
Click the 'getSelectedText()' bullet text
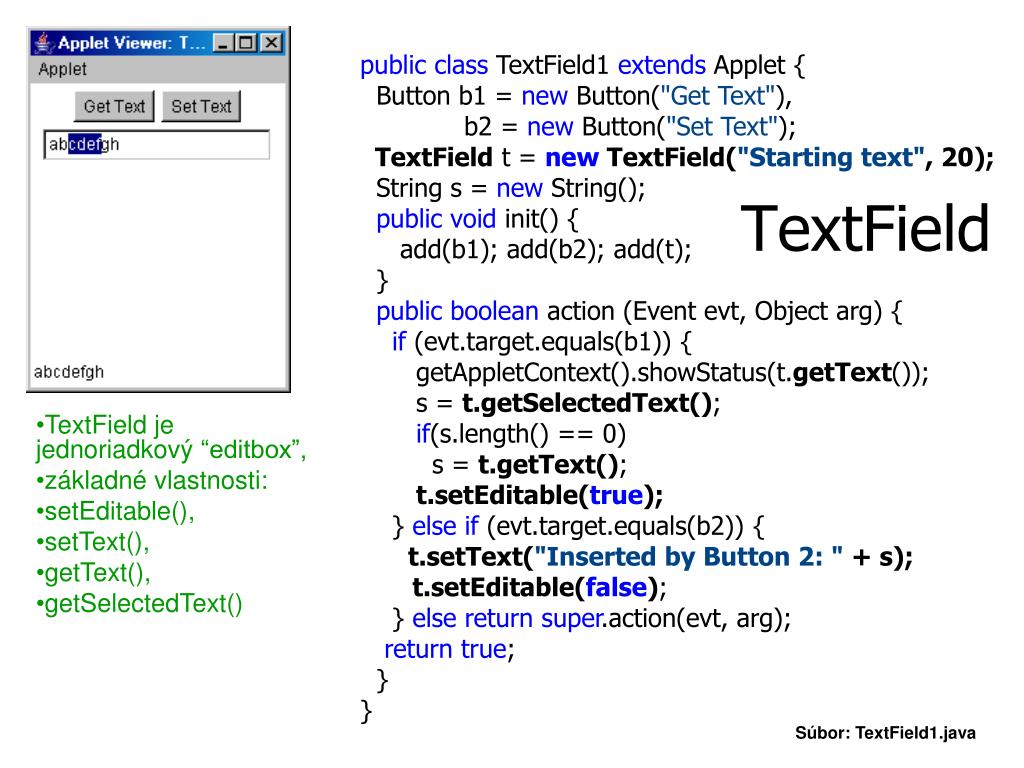[x=139, y=603]
